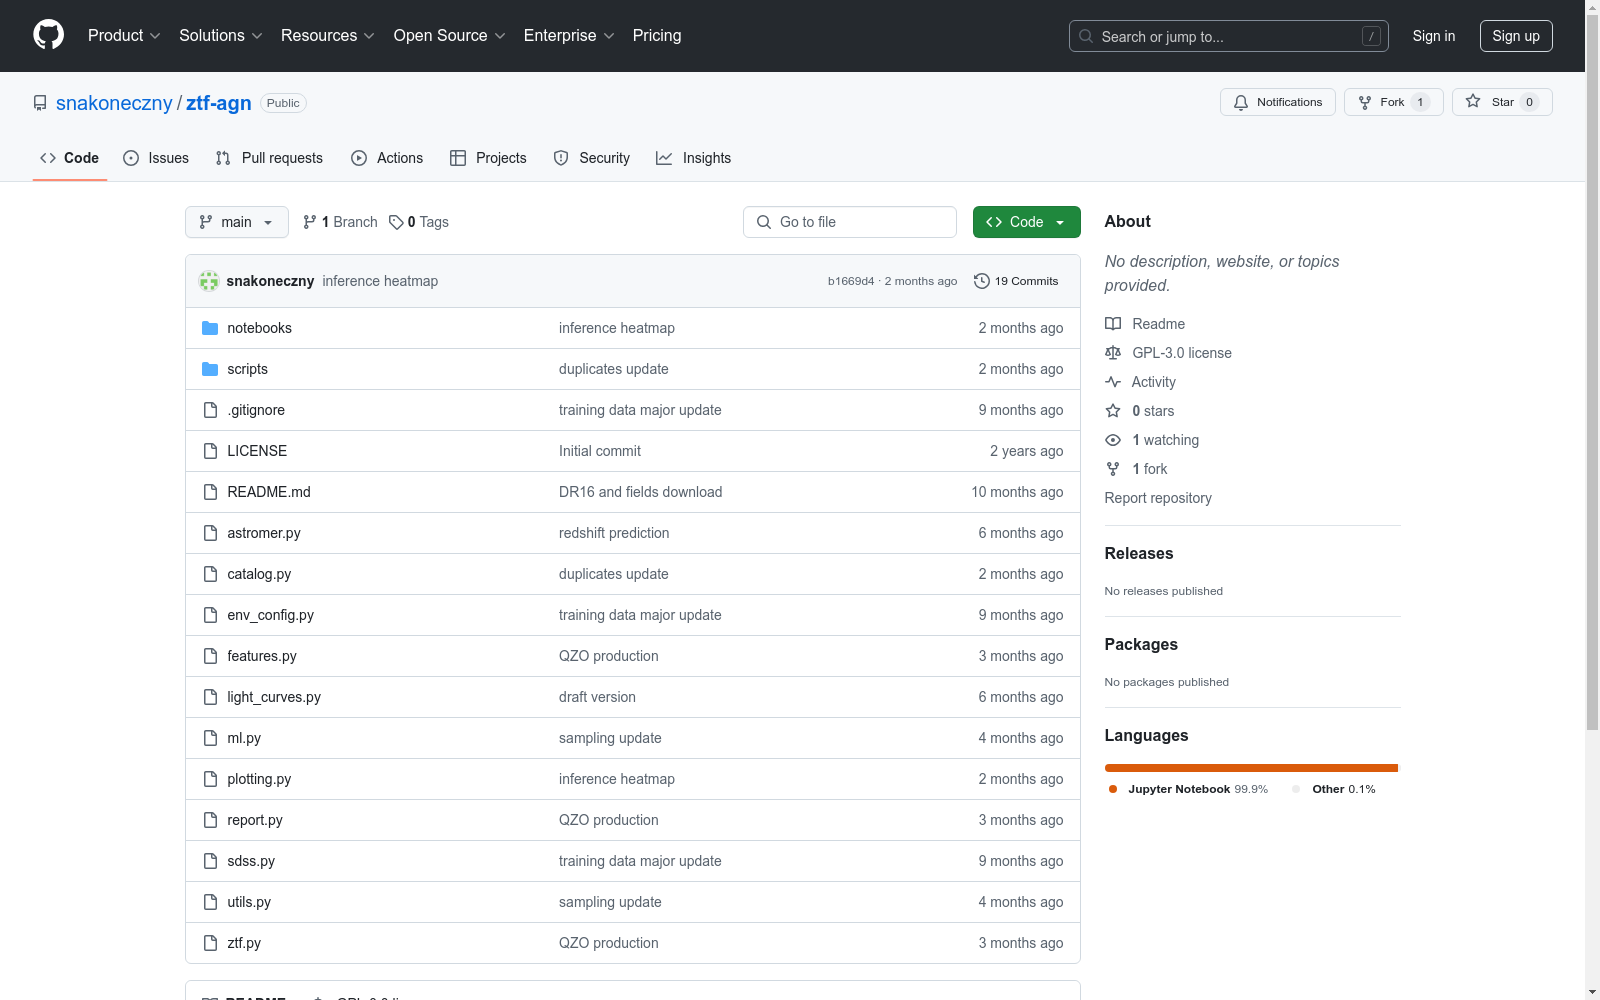Click the snakoneczny avatar in commit bar

209,281
